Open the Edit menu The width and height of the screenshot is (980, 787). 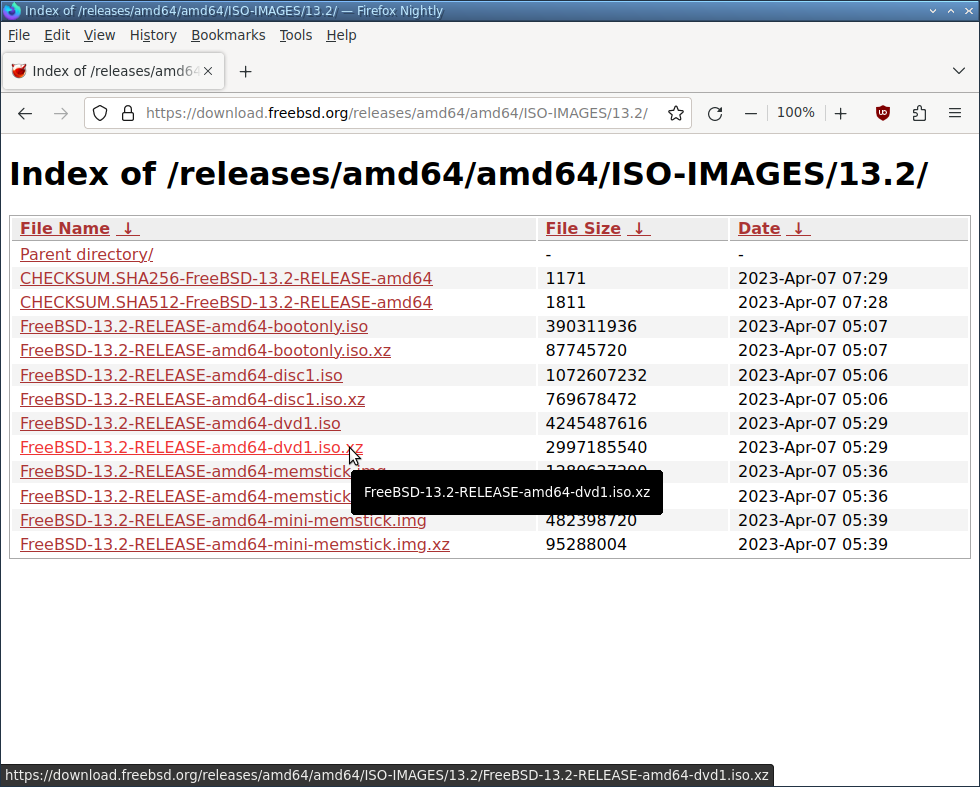tap(57, 35)
